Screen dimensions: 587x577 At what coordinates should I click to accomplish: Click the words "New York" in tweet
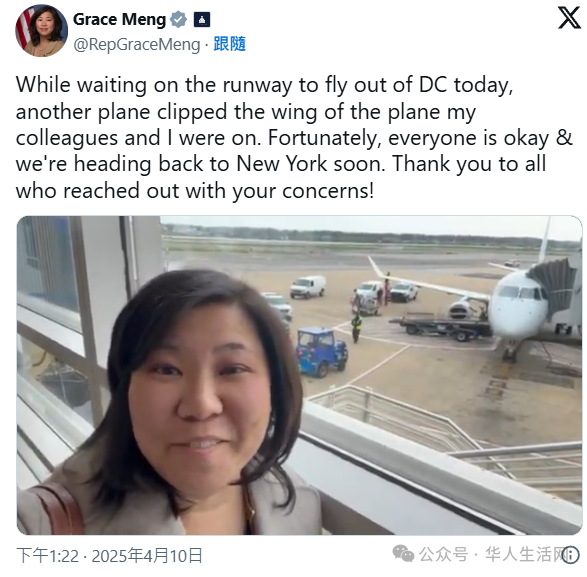(282, 164)
